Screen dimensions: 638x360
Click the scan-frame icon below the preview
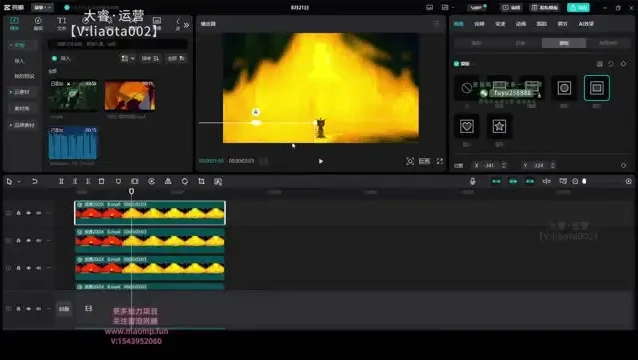coord(410,161)
